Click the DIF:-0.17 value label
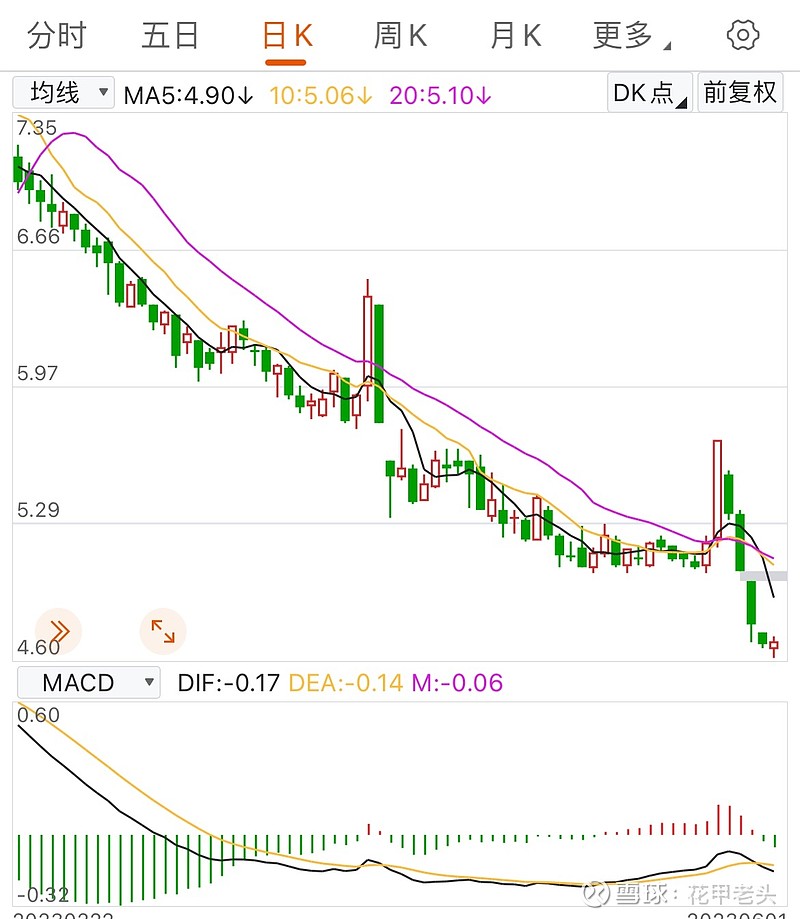Viewport: 800px width, 919px height. point(220,682)
